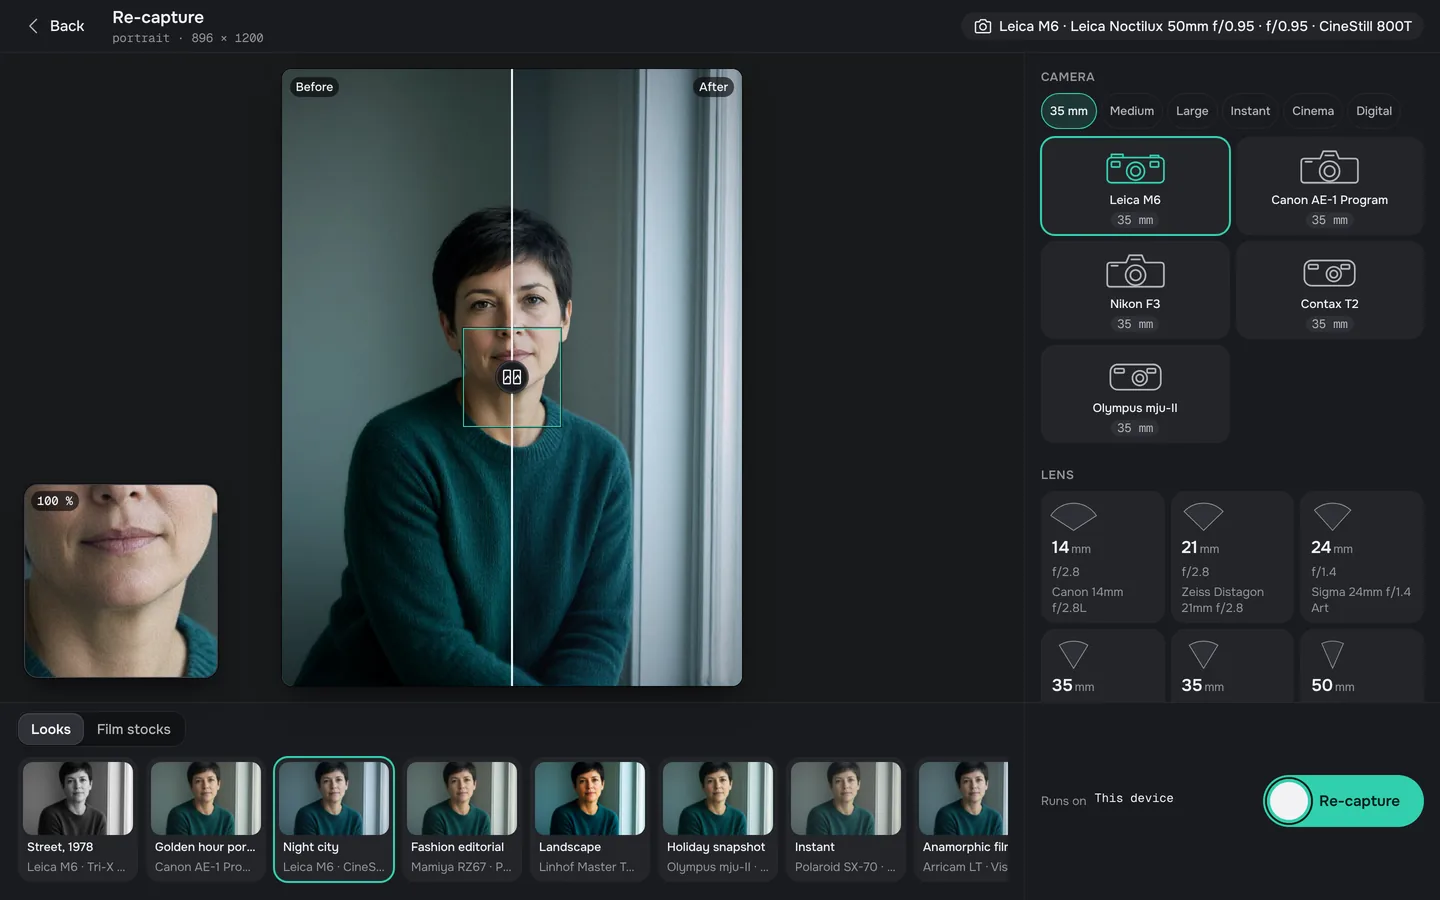Select the Contax T2 camera icon
The width and height of the screenshot is (1440, 900).
click(1329, 272)
